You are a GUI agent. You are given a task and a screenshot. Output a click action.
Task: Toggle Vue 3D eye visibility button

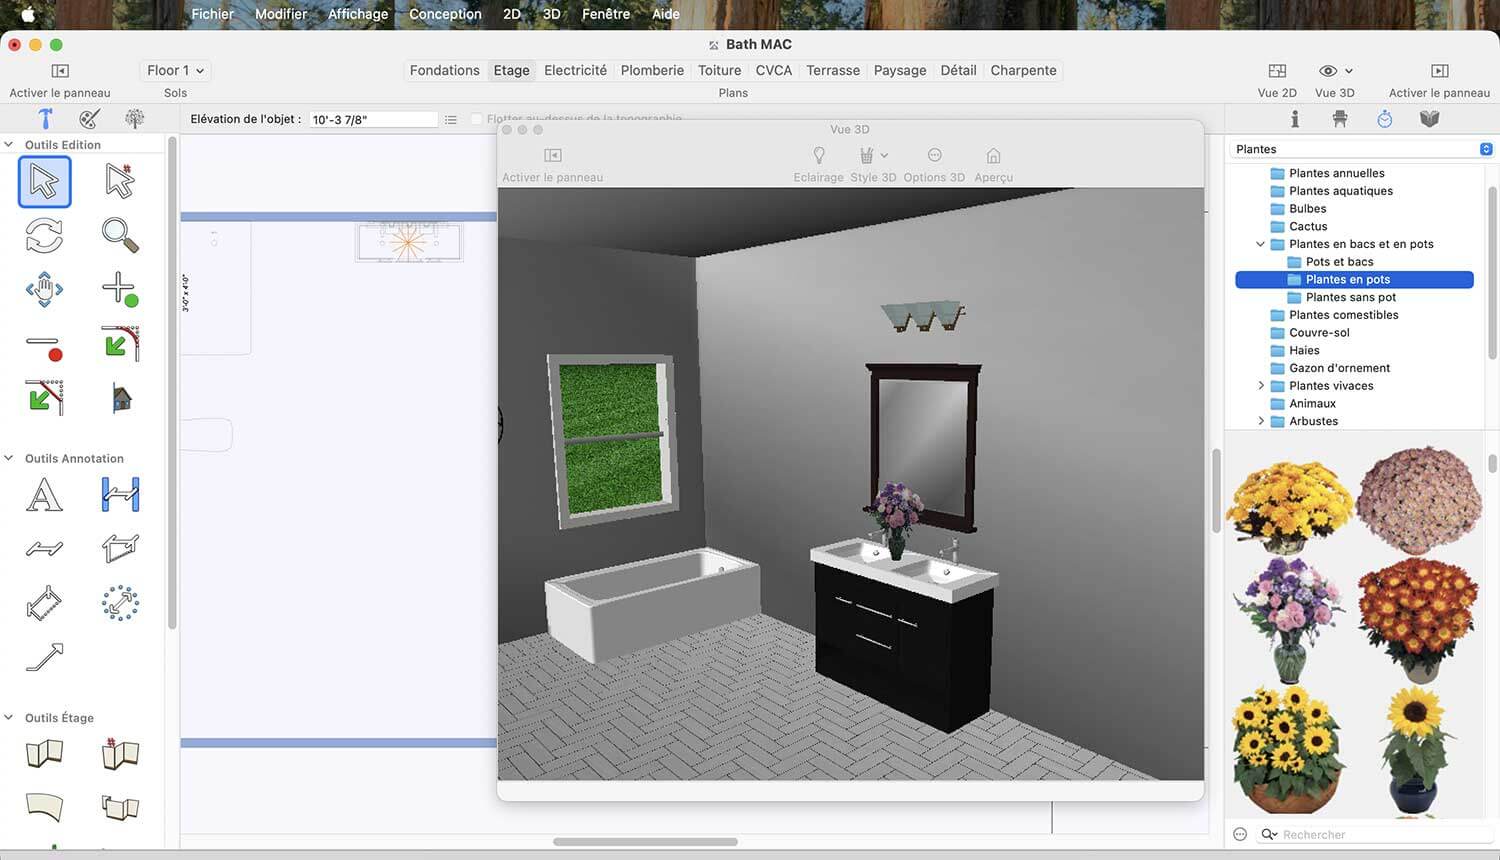point(1334,71)
